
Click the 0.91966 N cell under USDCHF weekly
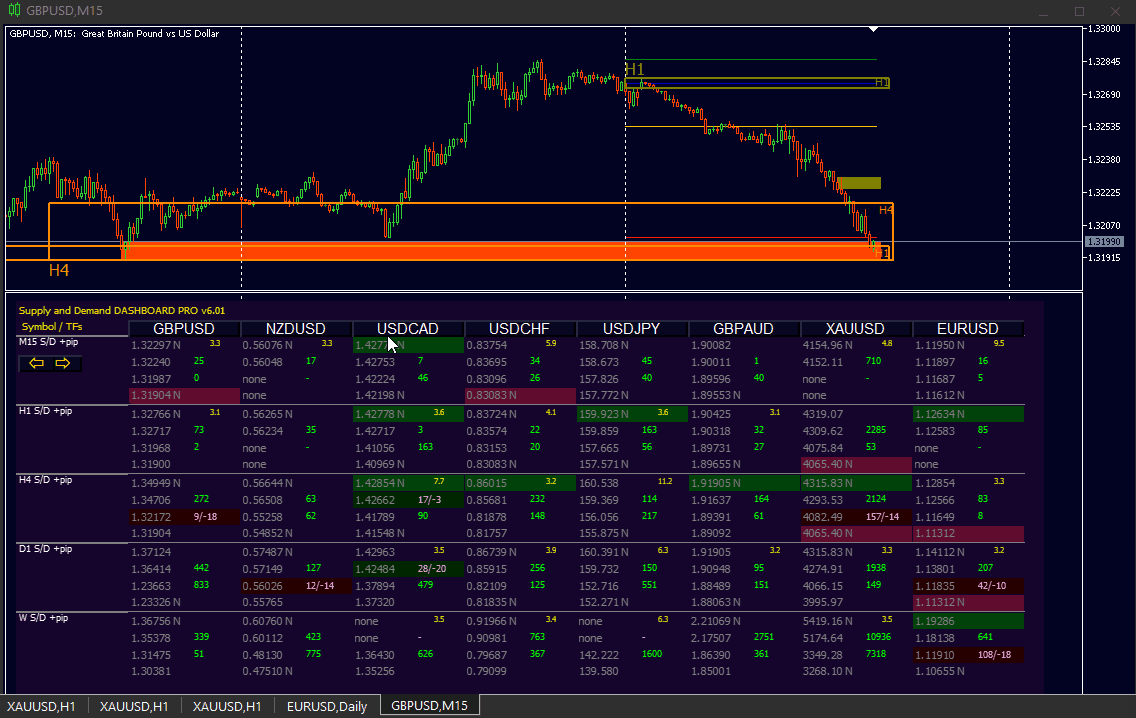491,621
